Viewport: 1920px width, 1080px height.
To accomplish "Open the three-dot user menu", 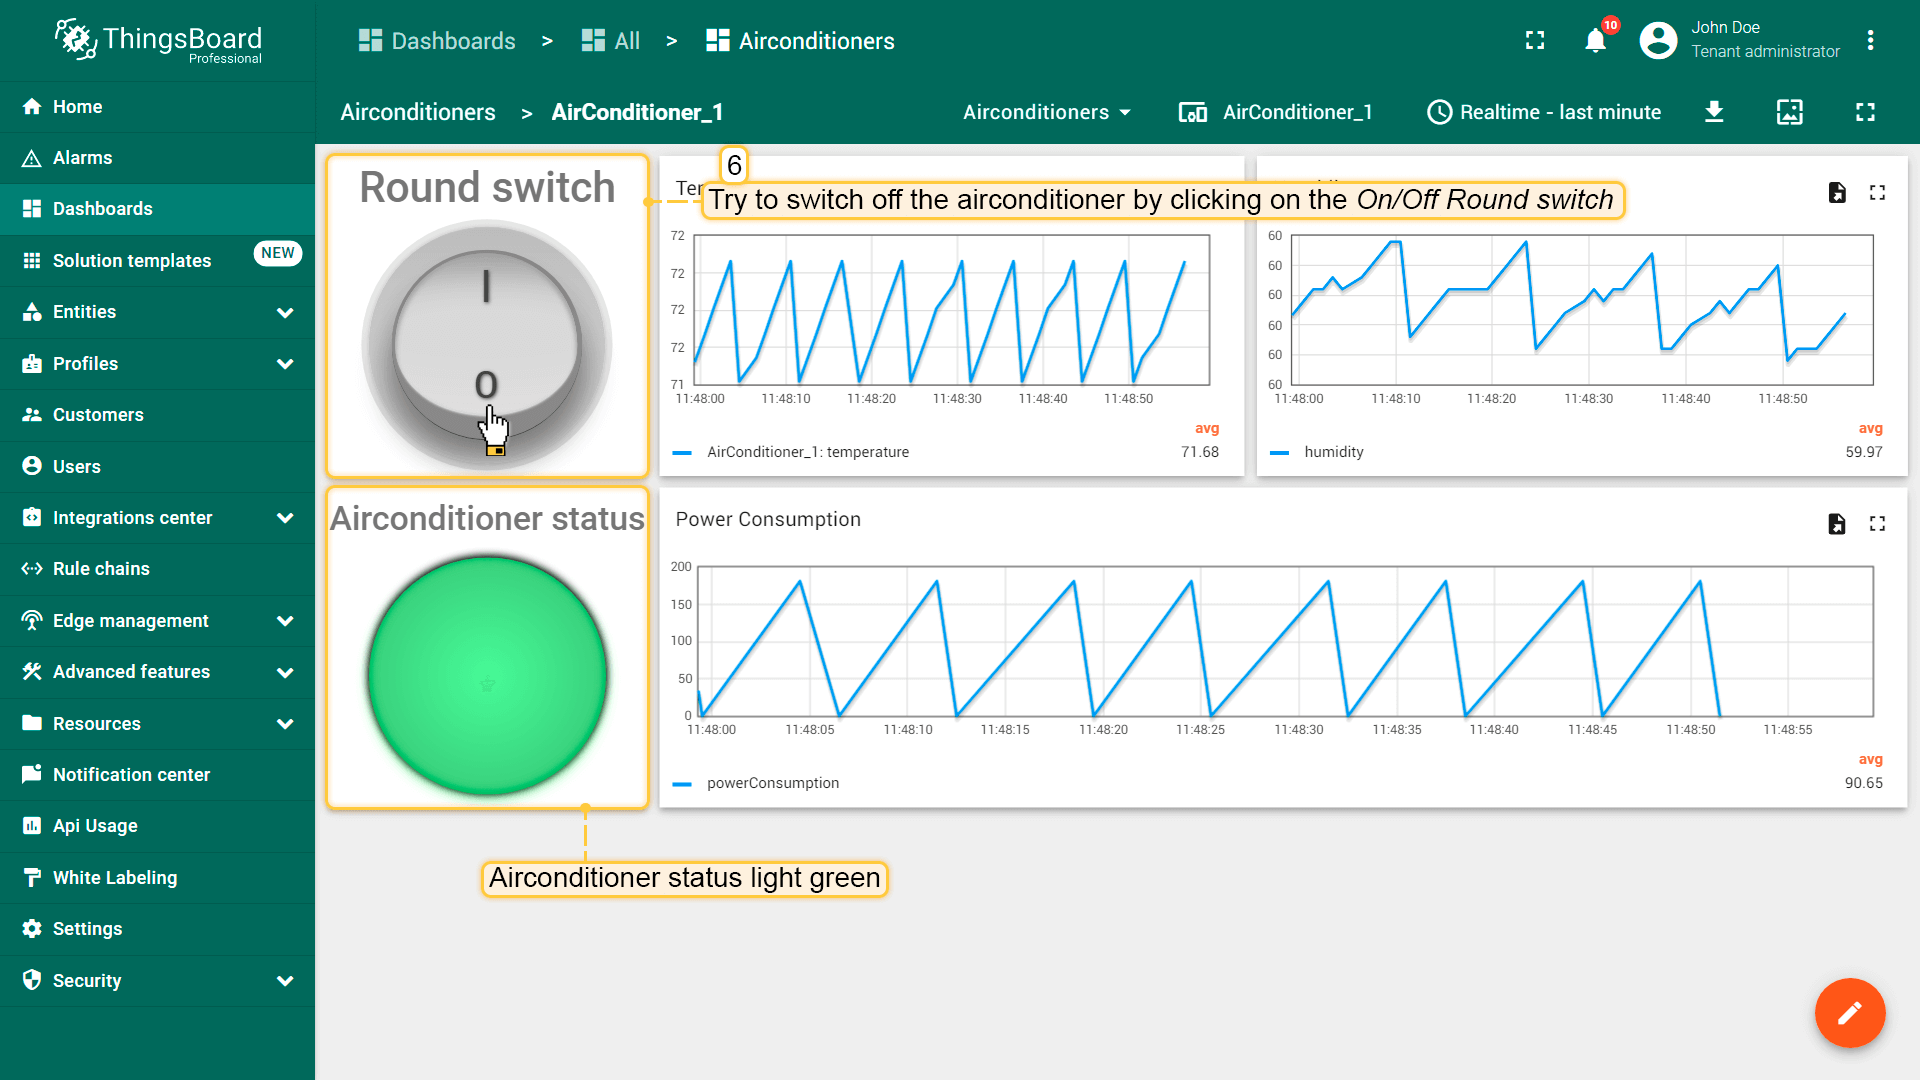I will pyautogui.click(x=1870, y=41).
